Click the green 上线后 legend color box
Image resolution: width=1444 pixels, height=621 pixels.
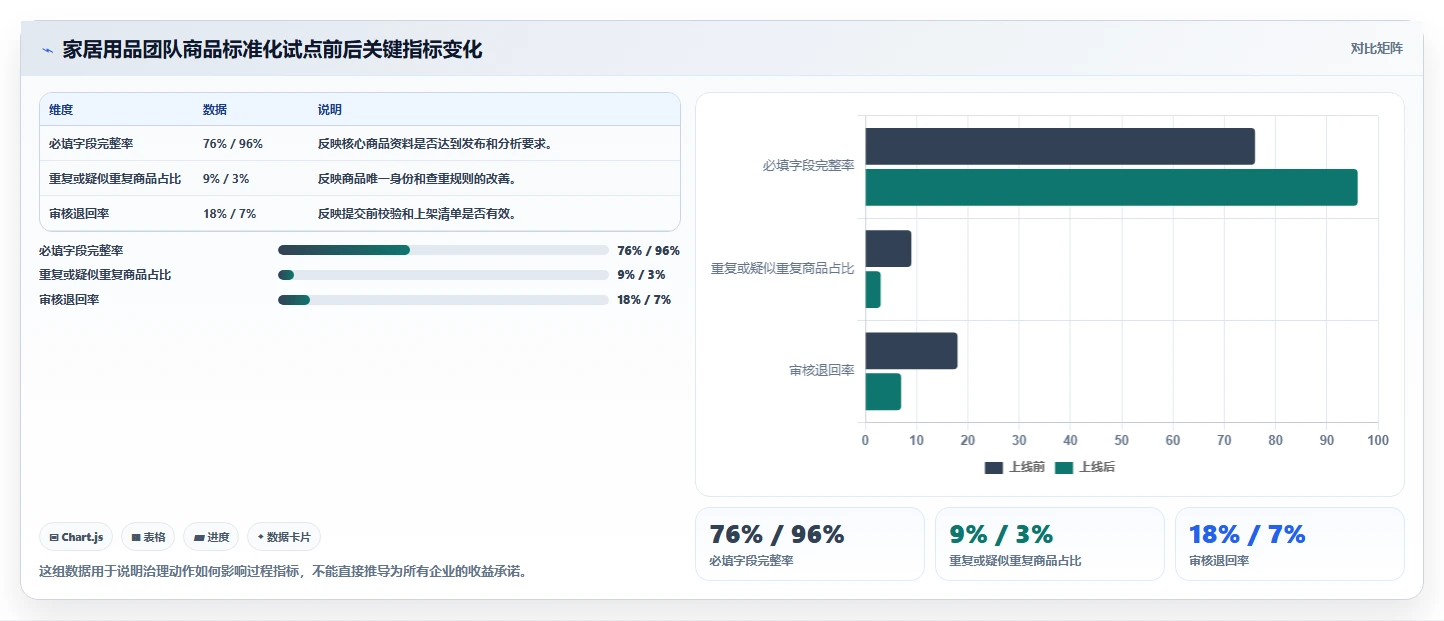coord(1063,468)
